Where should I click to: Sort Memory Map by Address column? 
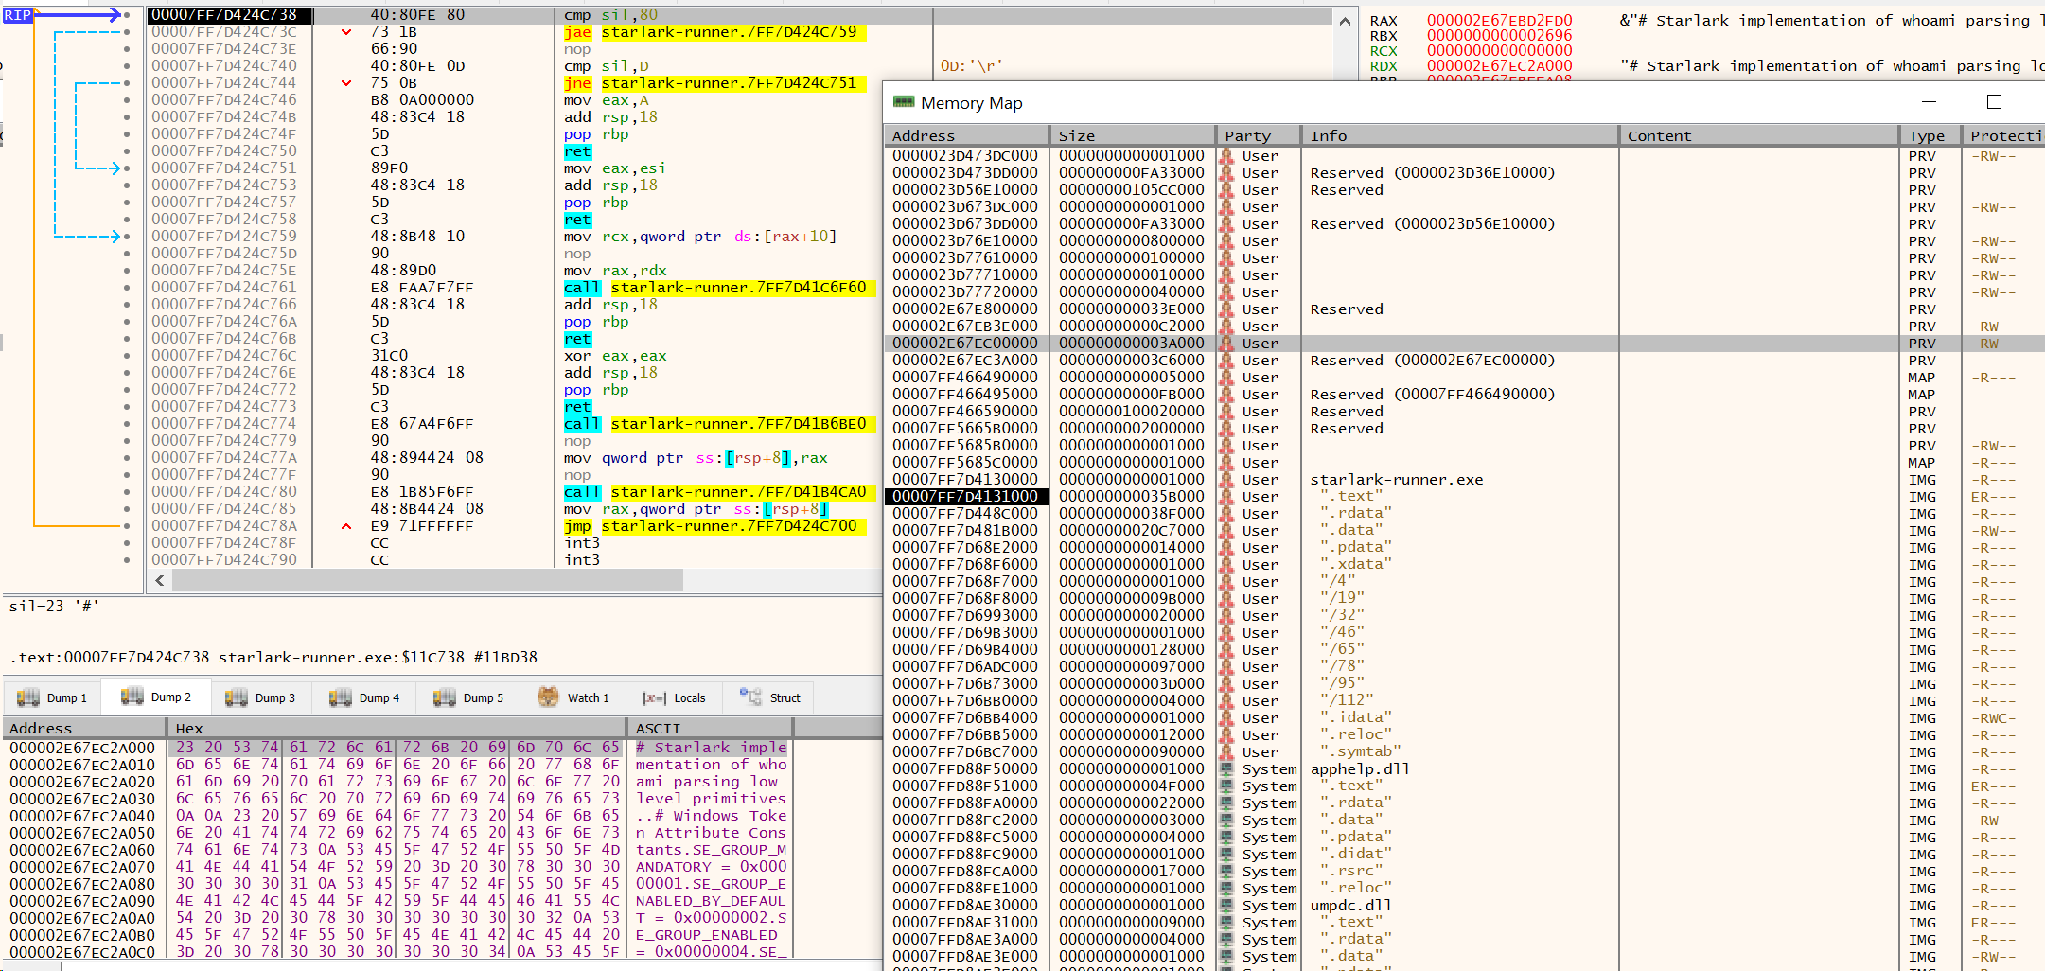pos(967,136)
